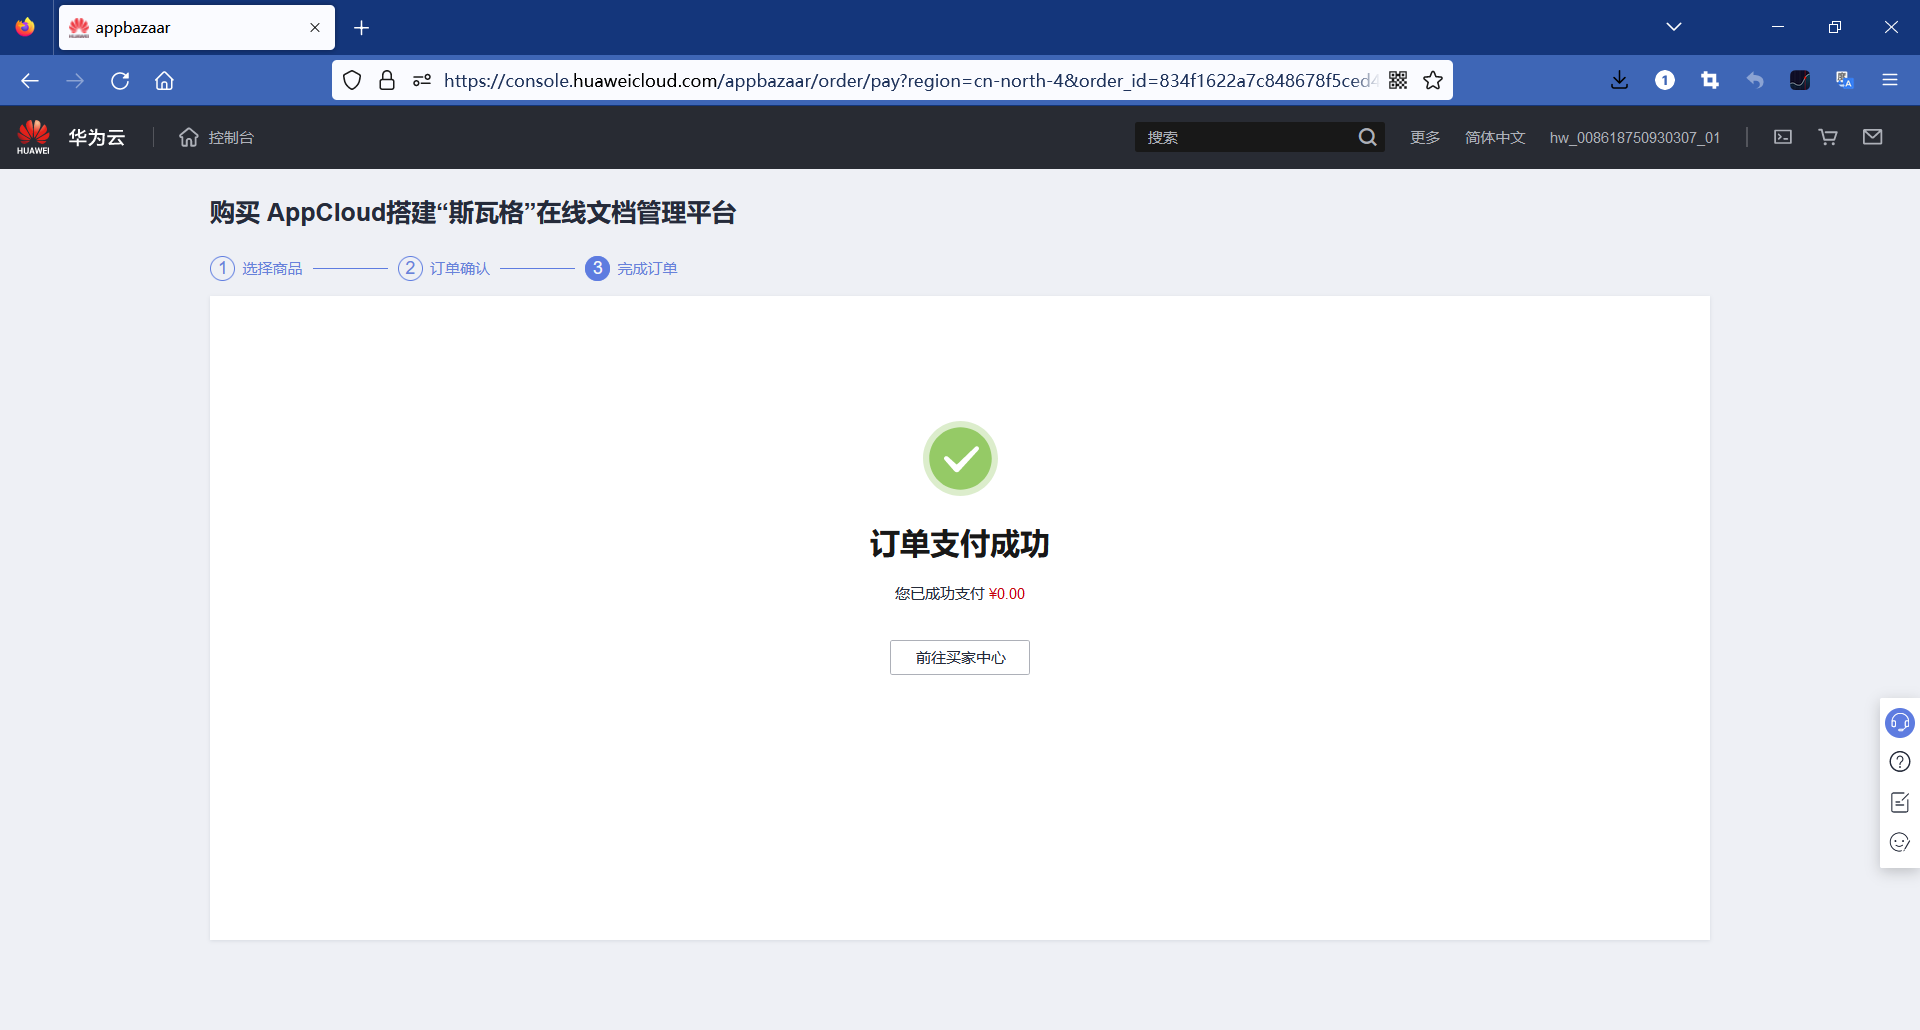1920x1030 pixels.
Task: Click the feedback pencil icon on sidebar
Action: (1900, 801)
